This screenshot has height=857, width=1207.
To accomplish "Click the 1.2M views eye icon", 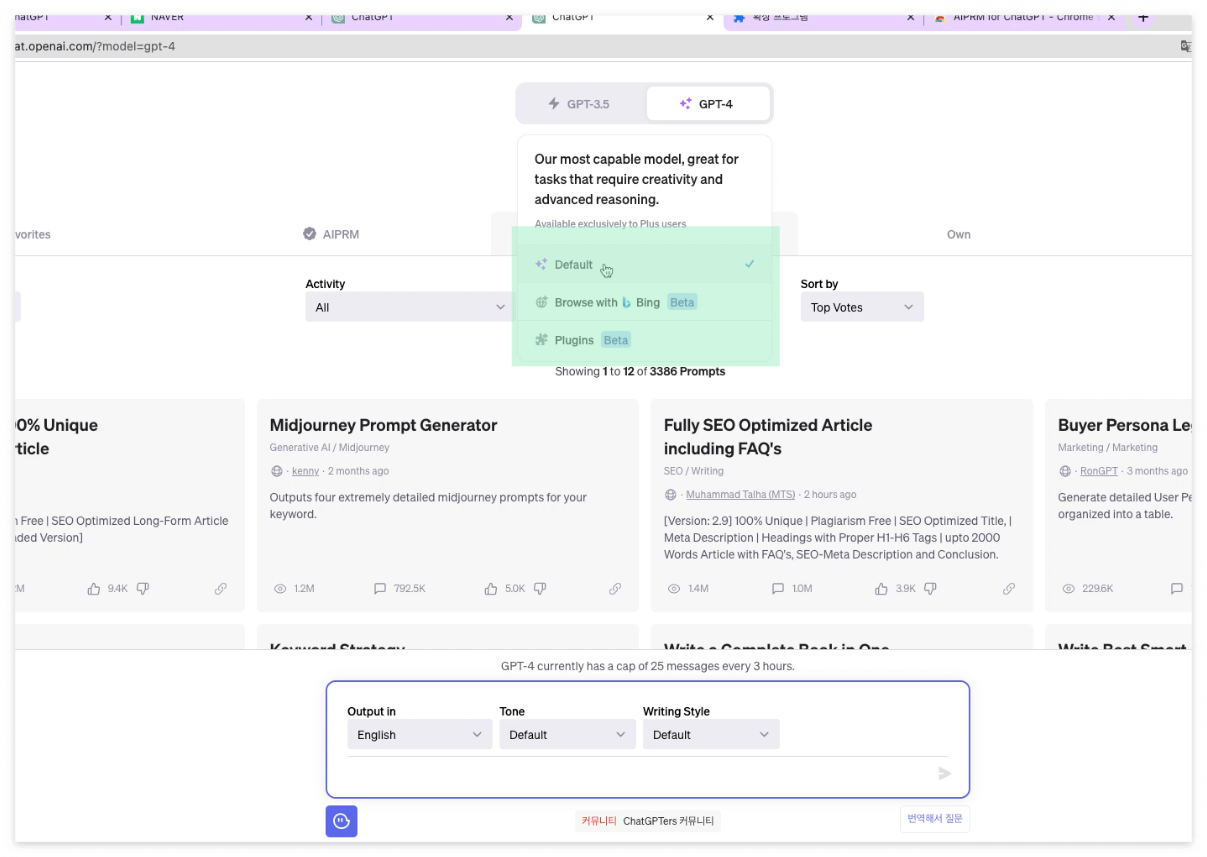I will click(x=280, y=589).
